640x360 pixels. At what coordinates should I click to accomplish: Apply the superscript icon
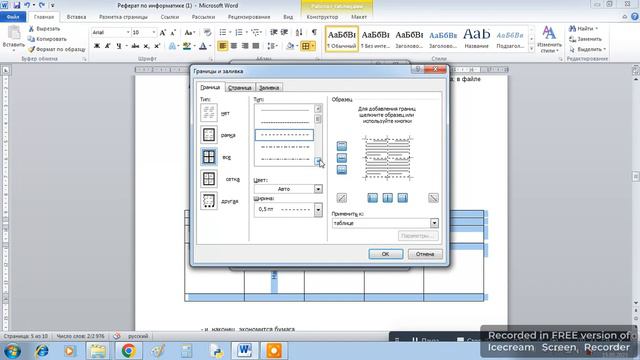click(x=157, y=46)
